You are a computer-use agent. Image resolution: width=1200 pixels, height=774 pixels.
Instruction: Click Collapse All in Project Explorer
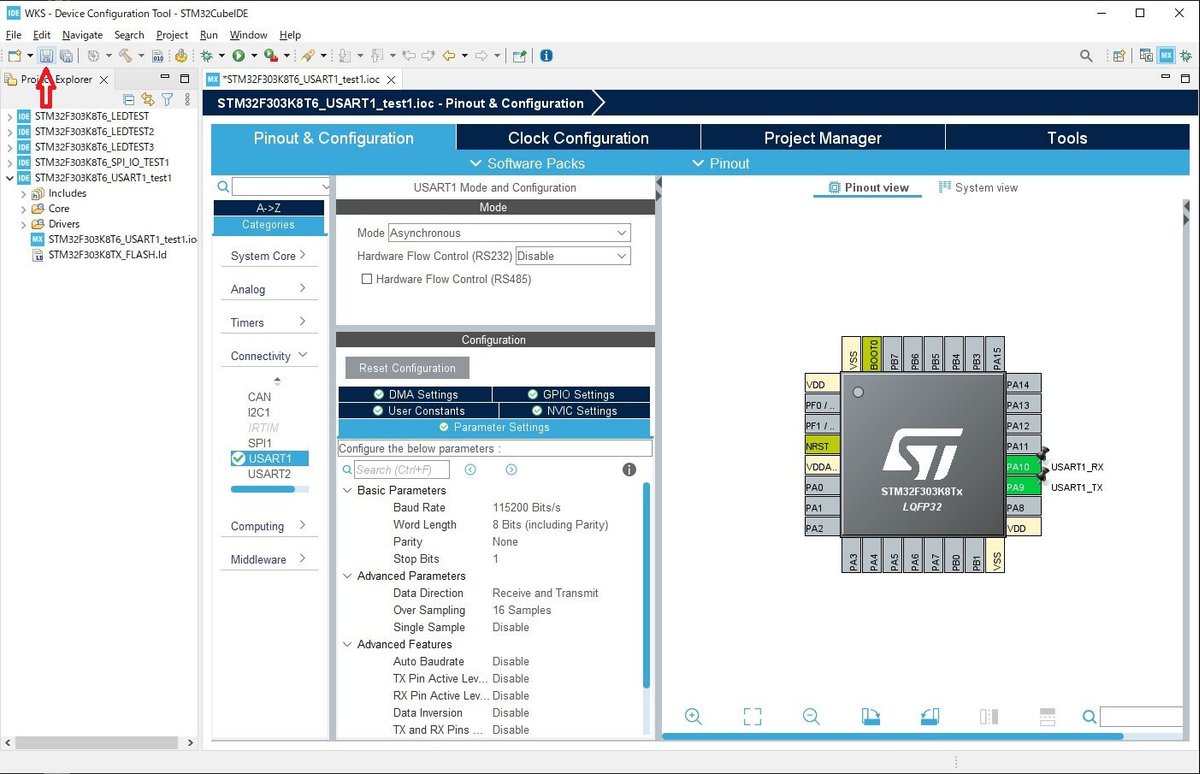click(129, 99)
